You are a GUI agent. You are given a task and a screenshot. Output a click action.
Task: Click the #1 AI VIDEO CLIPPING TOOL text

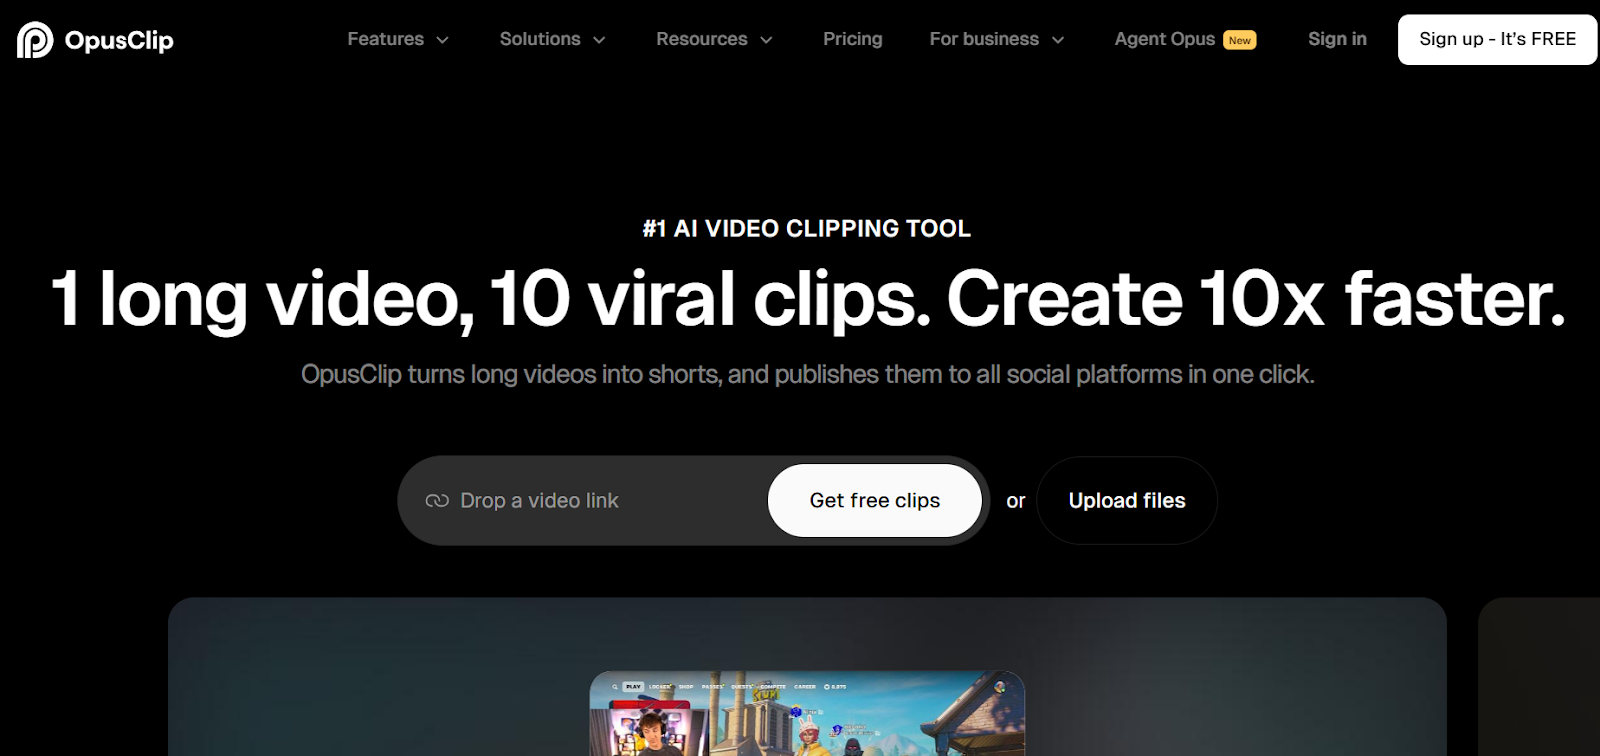coord(807,229)
